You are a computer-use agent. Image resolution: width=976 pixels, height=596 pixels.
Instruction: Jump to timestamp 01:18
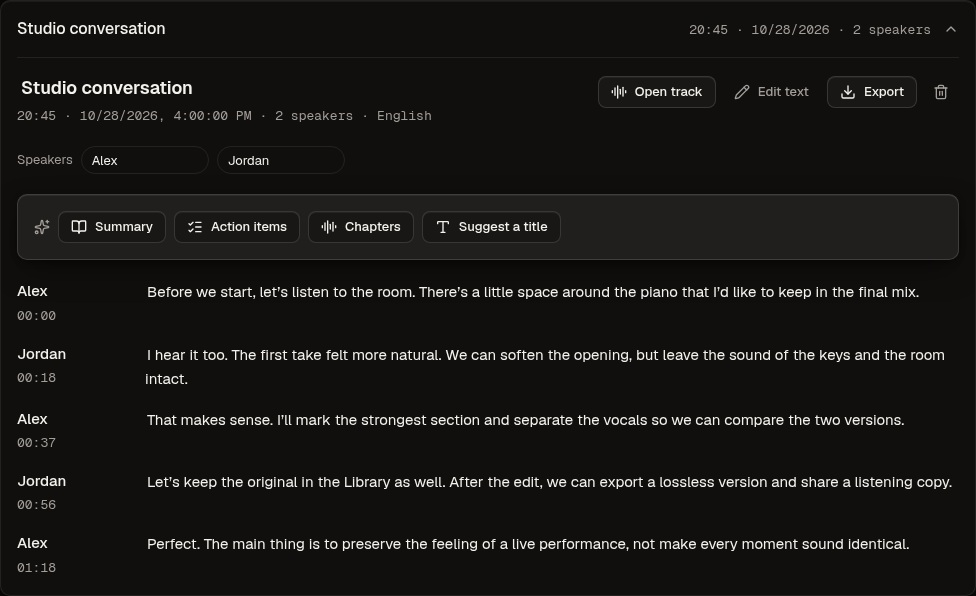tap(37, 568)
